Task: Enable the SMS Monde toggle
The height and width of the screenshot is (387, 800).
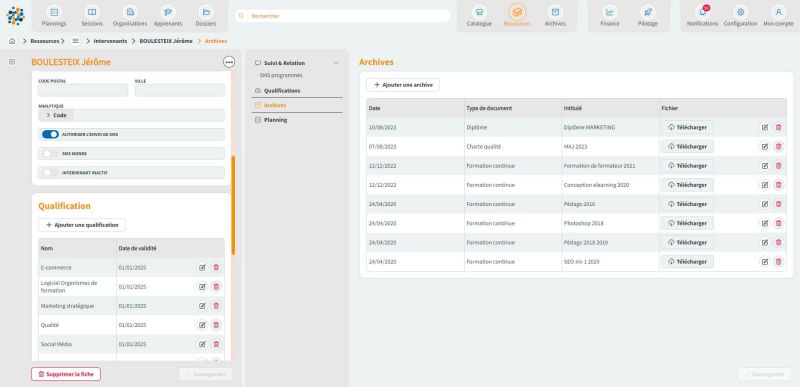Action: pyautogui.click(x=50, y=153)
